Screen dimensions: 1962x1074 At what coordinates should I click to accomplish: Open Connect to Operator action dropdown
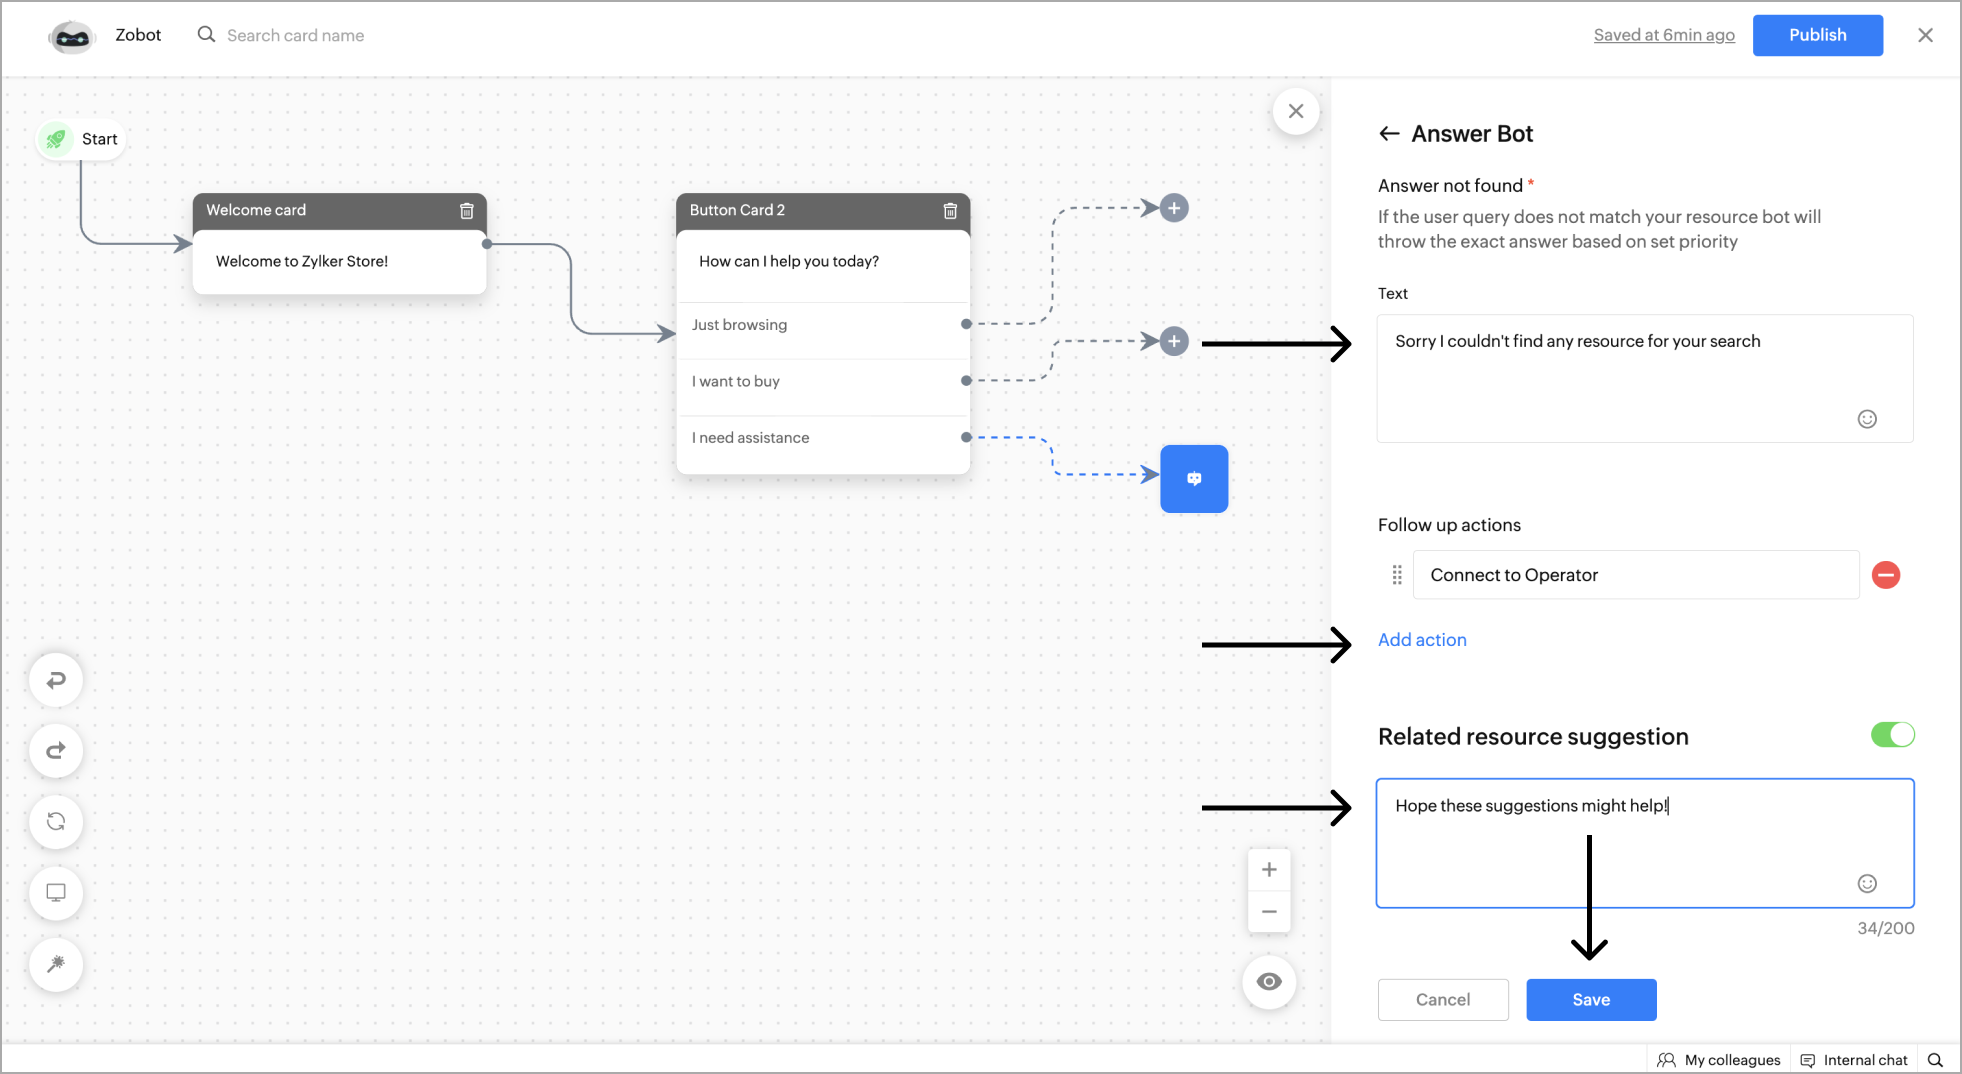(1636, 575)
